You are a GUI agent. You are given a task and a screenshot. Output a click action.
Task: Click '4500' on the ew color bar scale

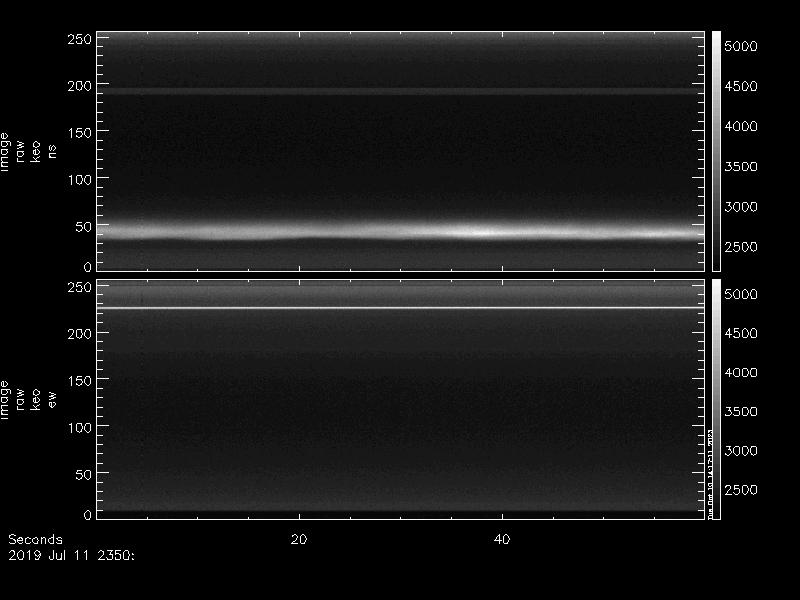pyautogui.click(x=741, y=333)
